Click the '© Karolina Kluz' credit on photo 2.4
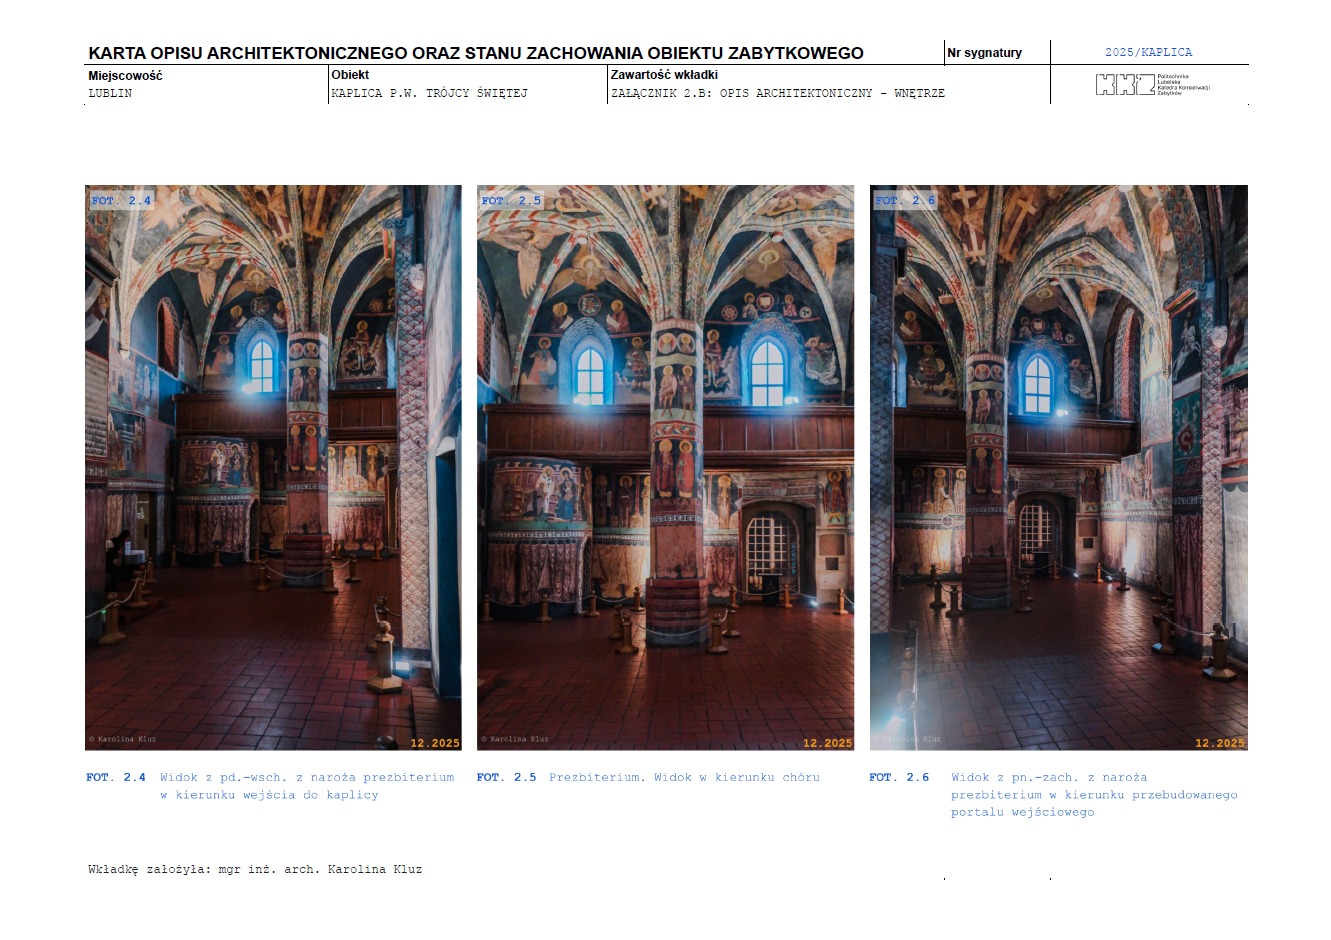Image resolution: width=1331 pixels, height=940 pixels. tap(122, 739)
